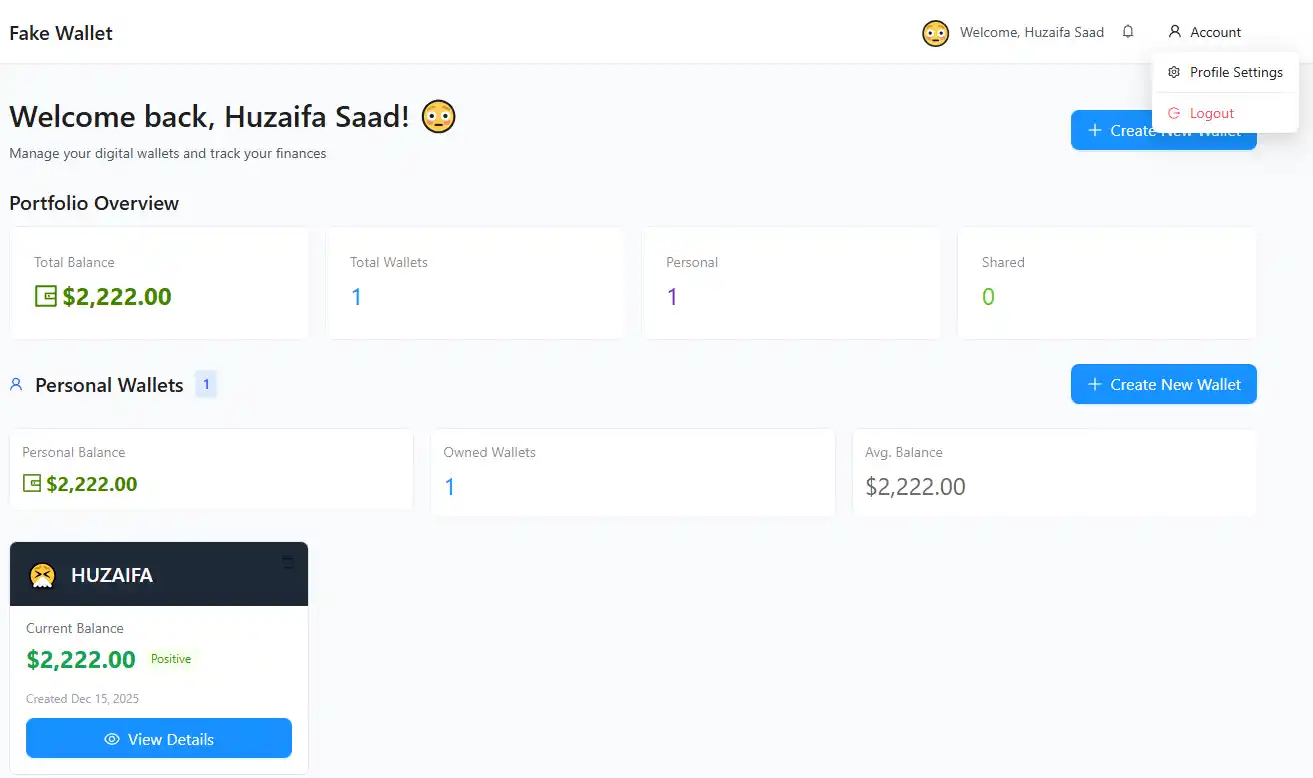The image size is (1313, 778).
Task: Click the HUZAIFA wallet emoji icon
Action: (42, 575)
